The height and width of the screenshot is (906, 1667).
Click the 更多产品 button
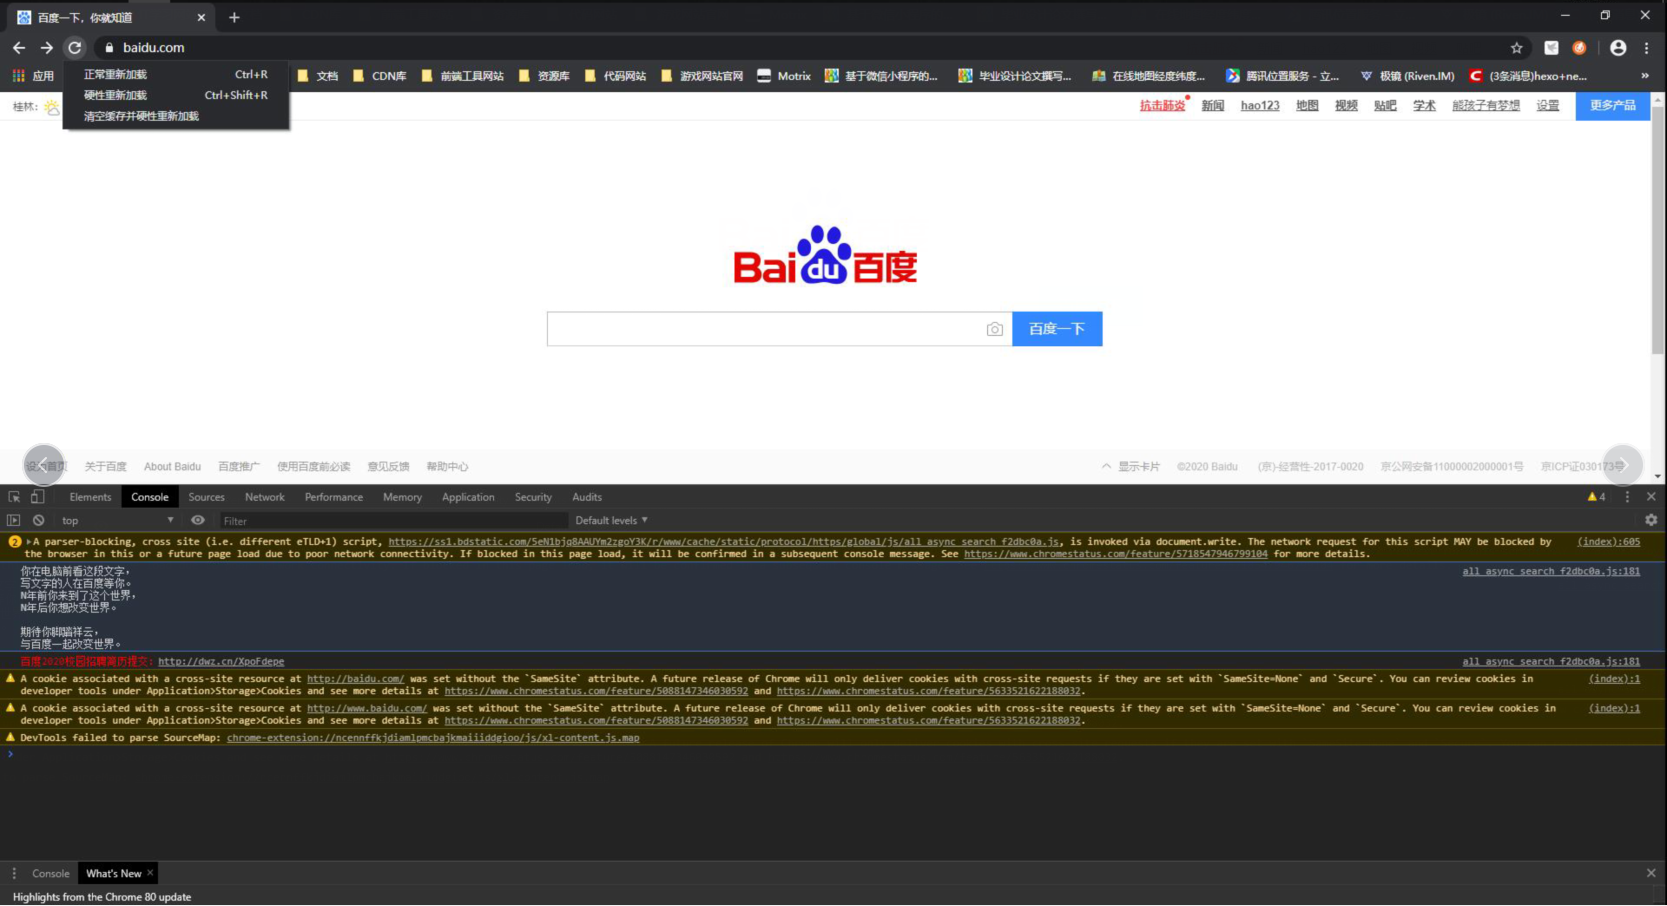coord(1613,105)
